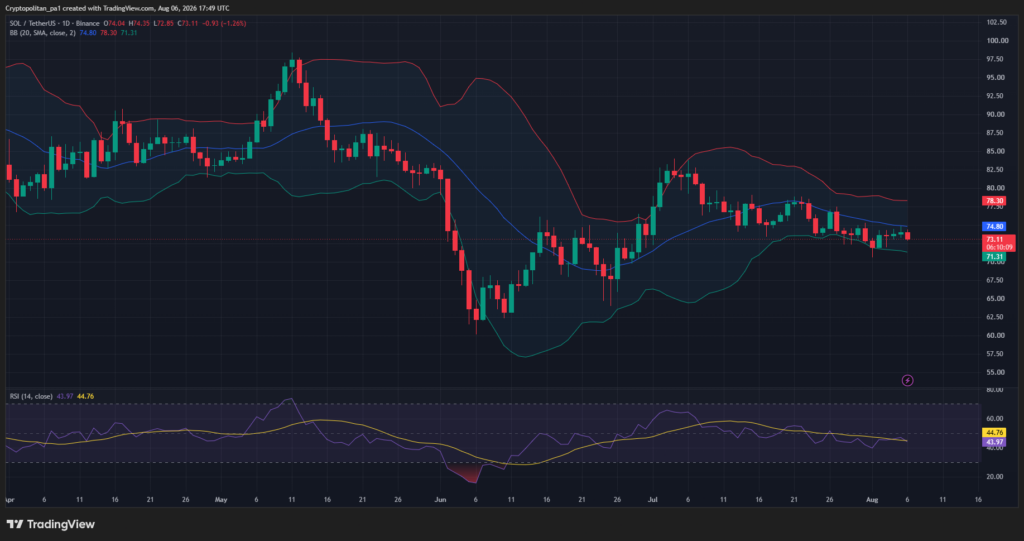
Task: Click the Jul label on time axis
Action: (x=652, y=500)
